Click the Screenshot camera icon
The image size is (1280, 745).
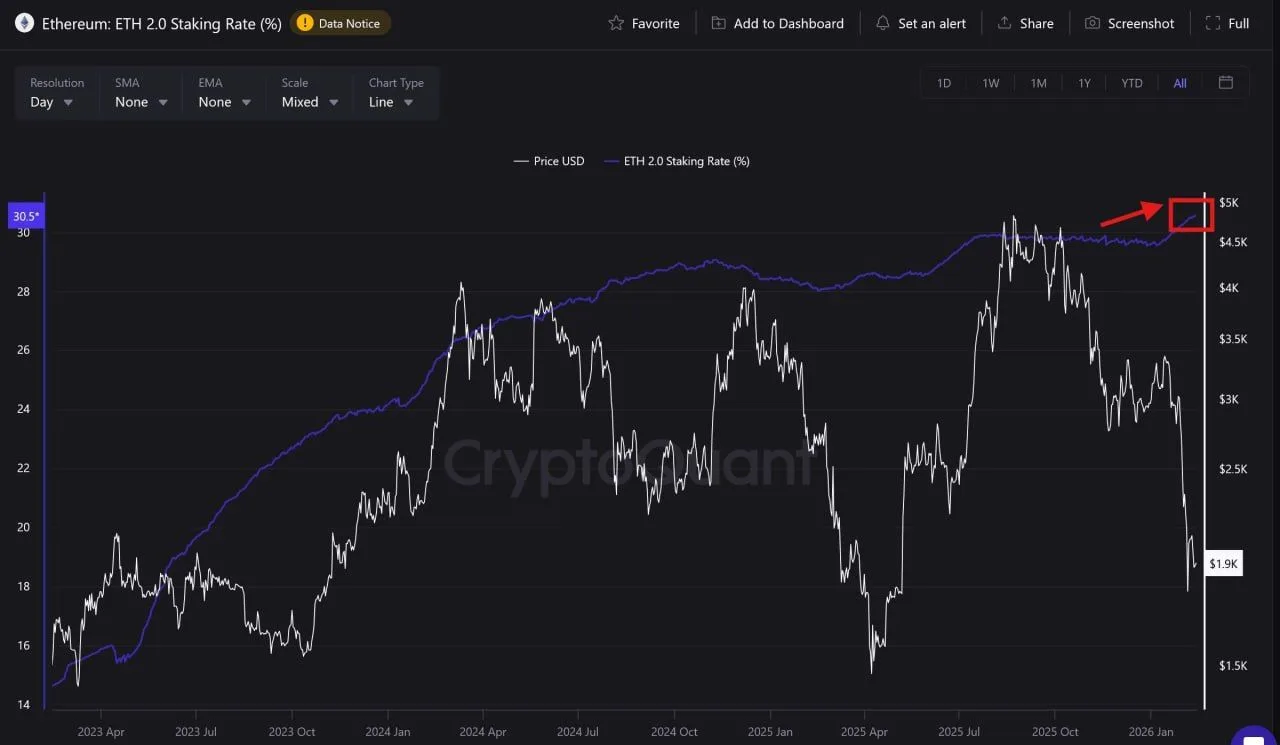click(1091, 22)
